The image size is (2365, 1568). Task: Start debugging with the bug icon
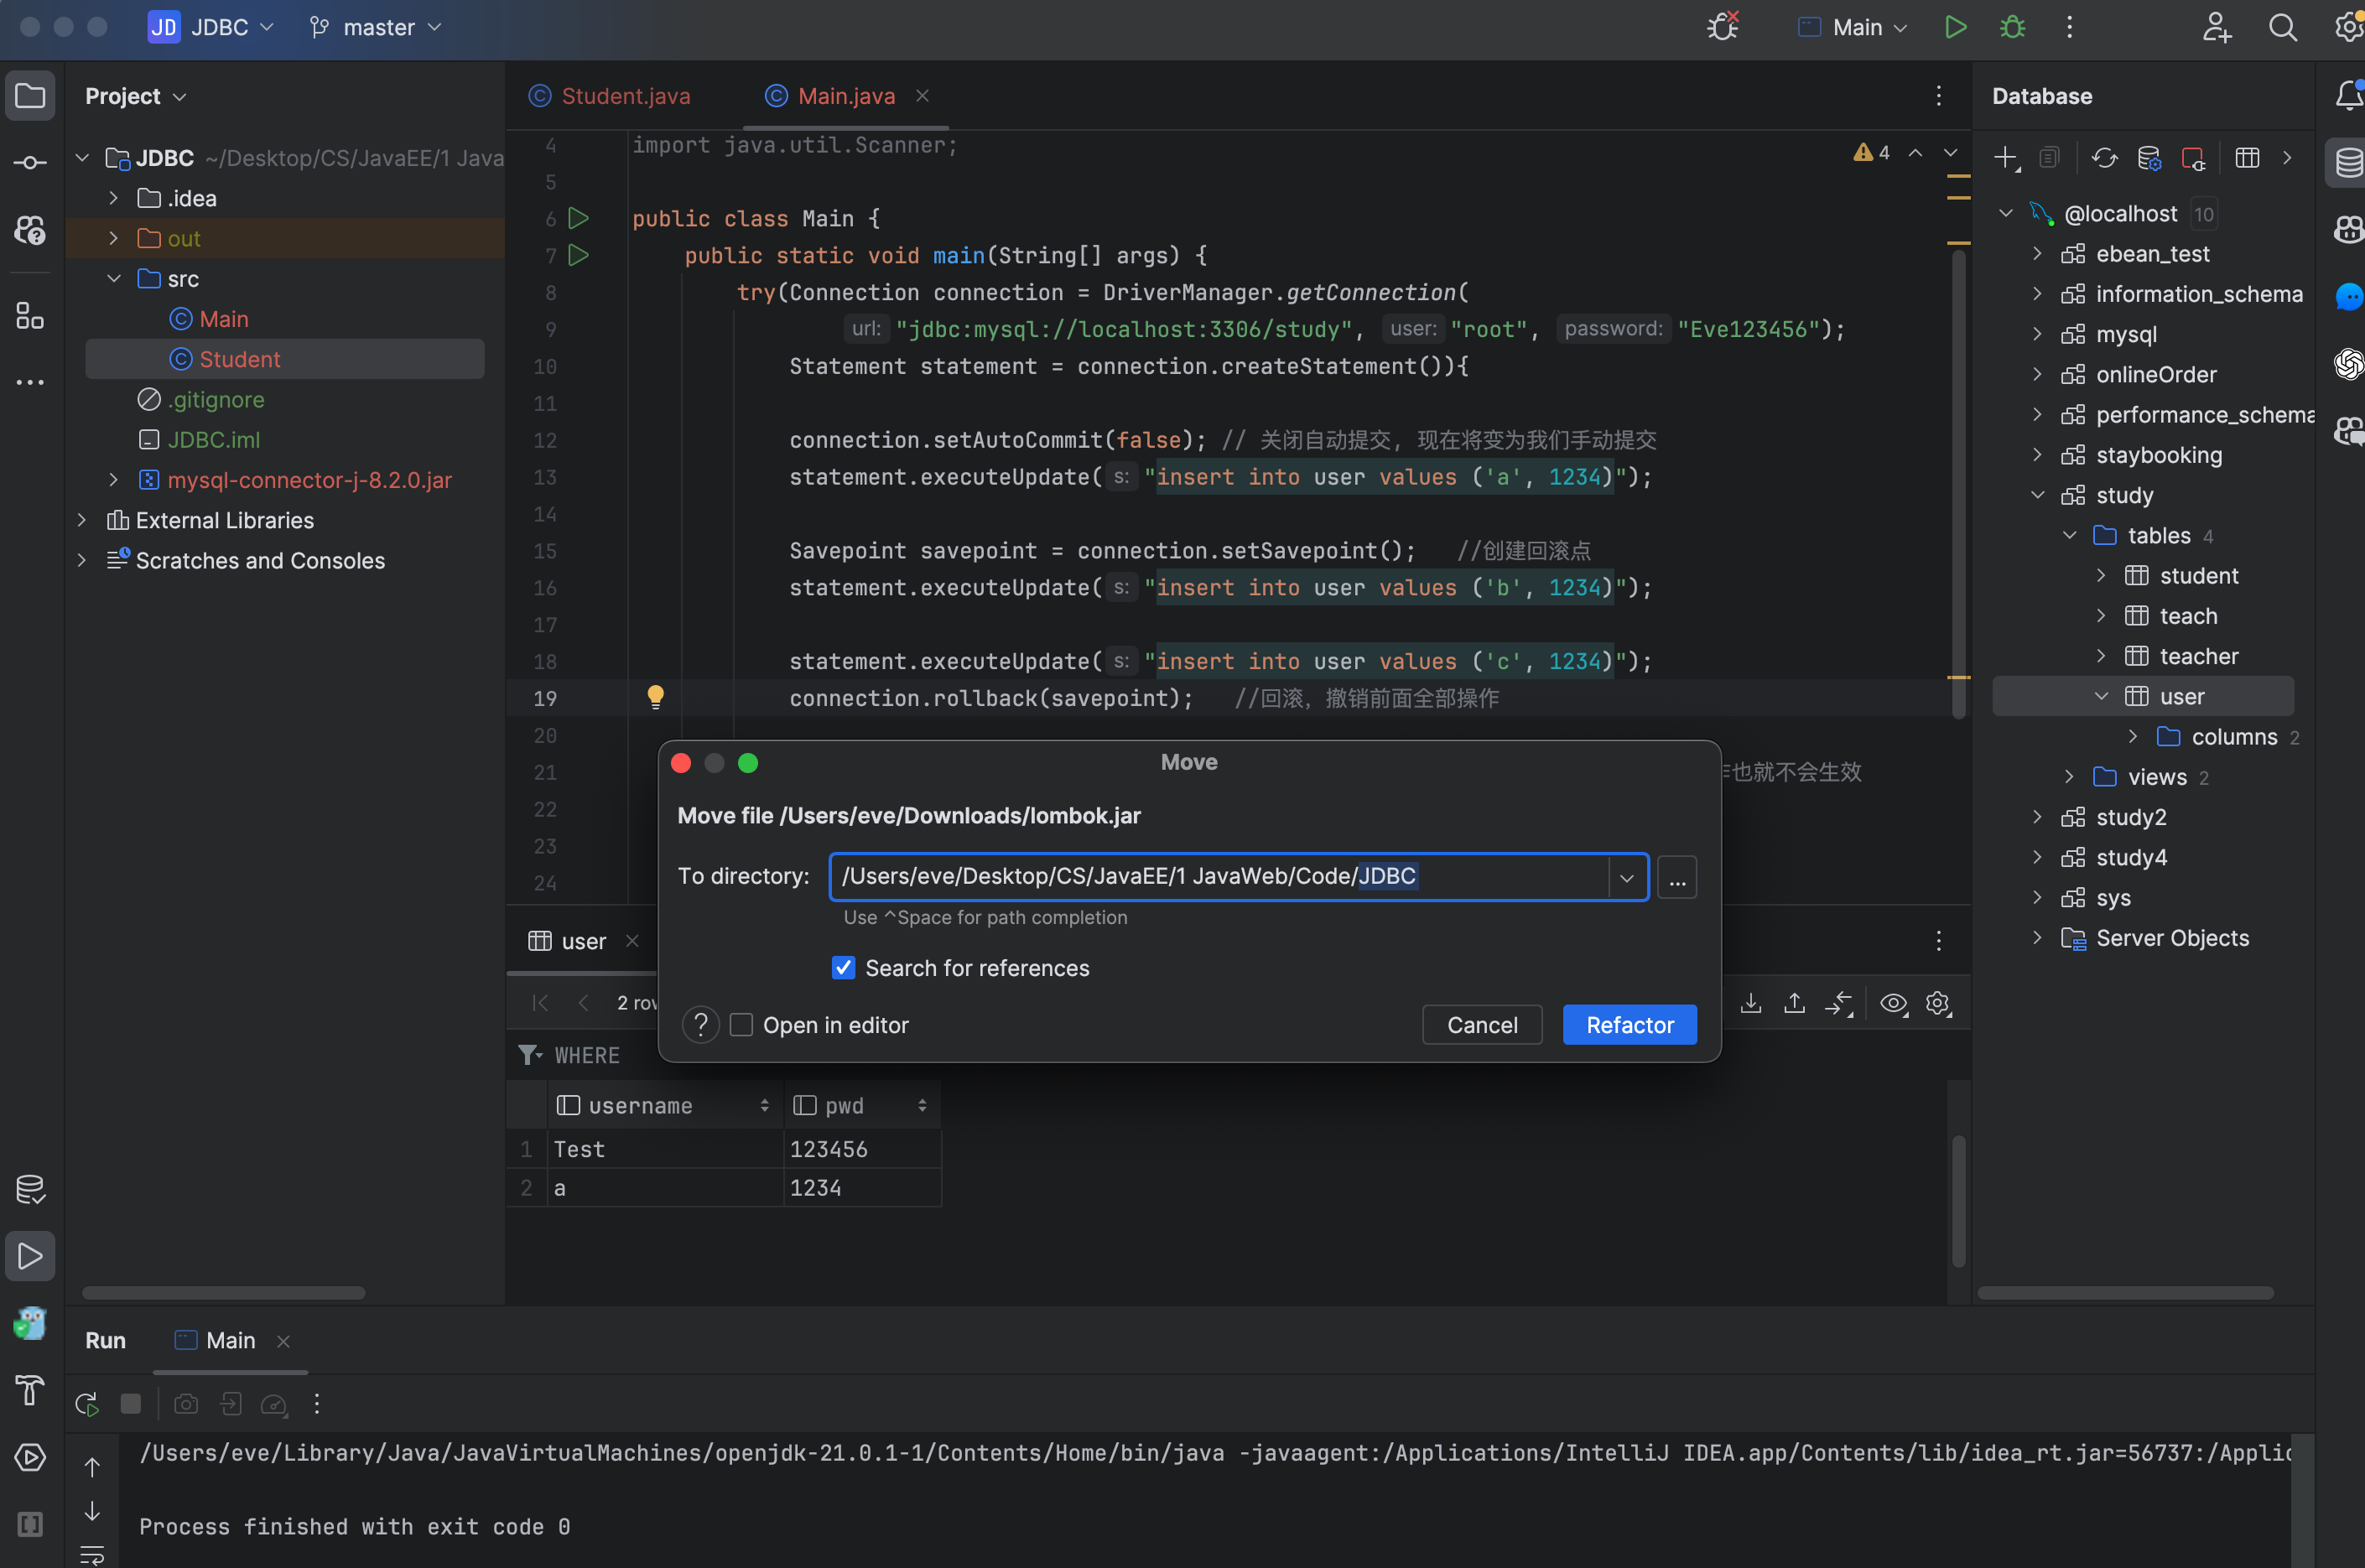tap(2012, 27)
